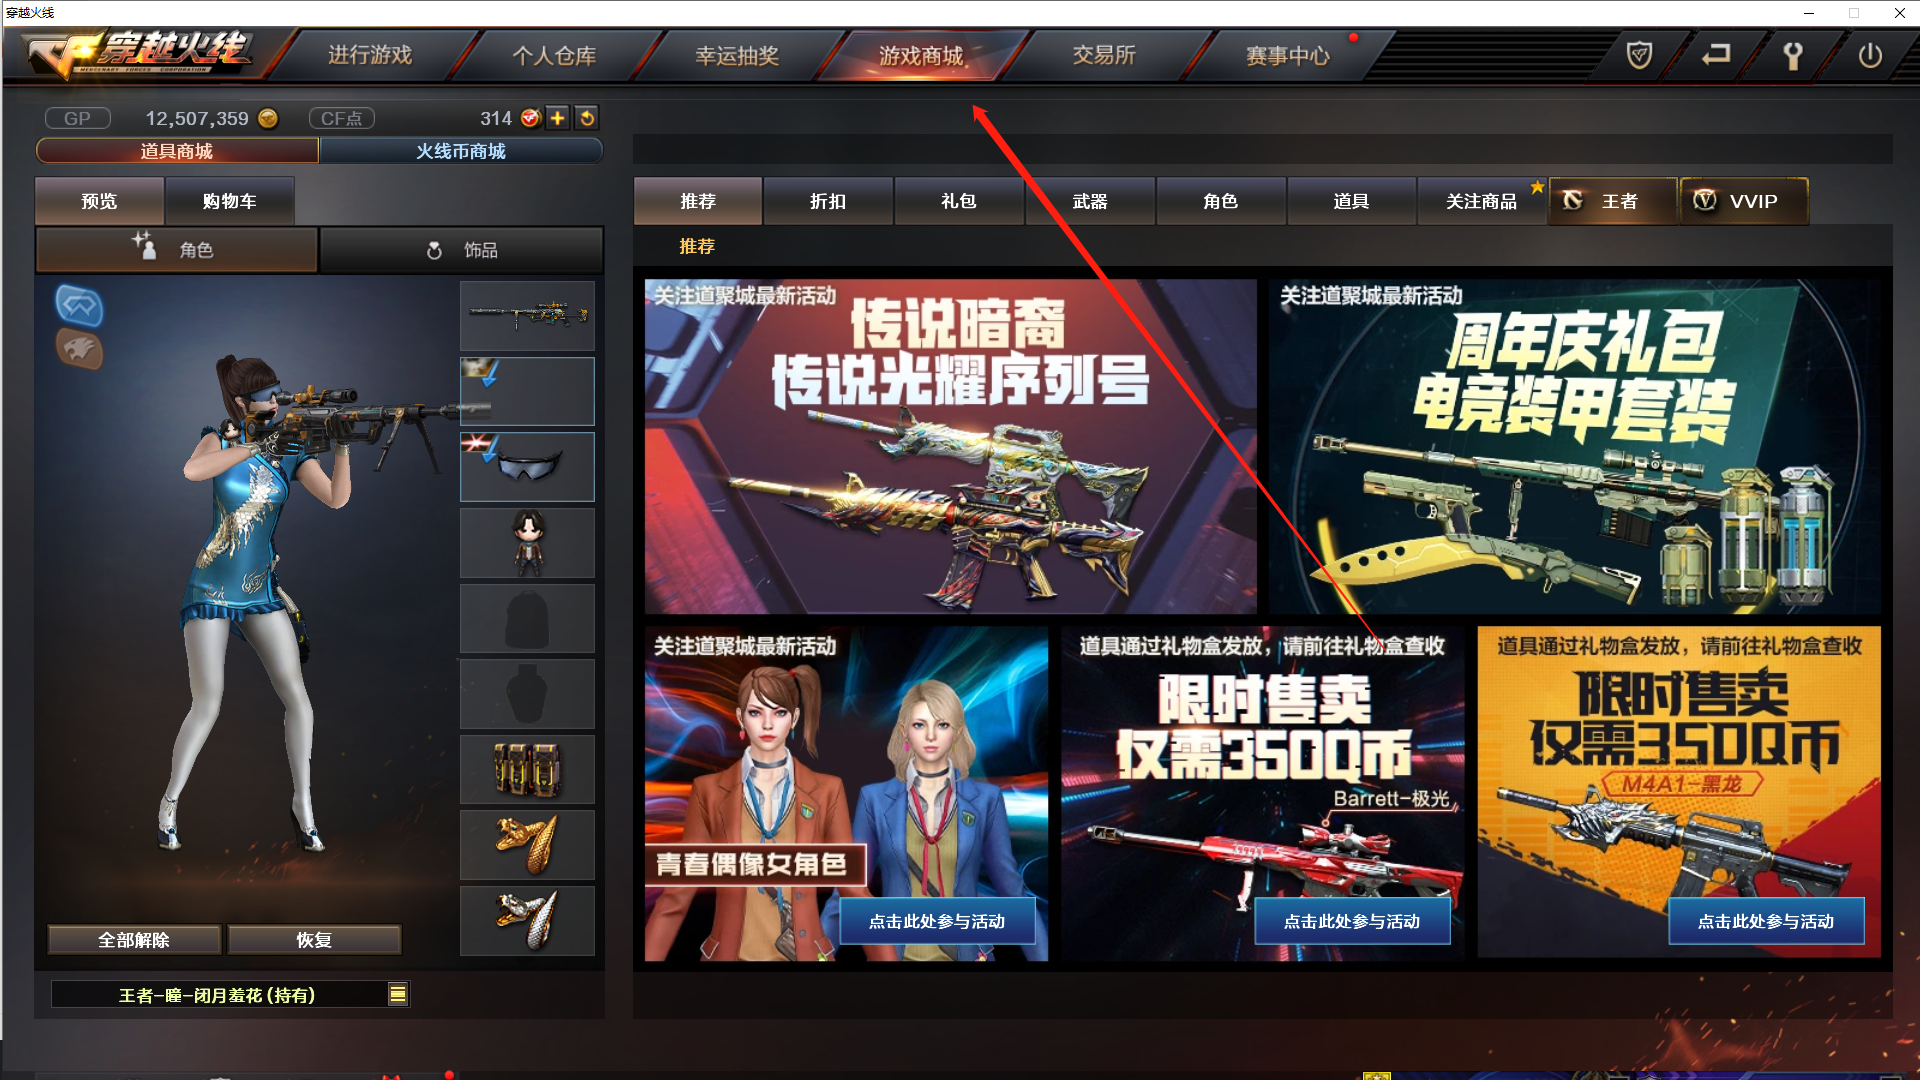Open the 周年庆礼包 电竞装甲套装 banner
Image resolution: width=1920 pixels, height=1080 pixels.
[x=1575, y=446]
